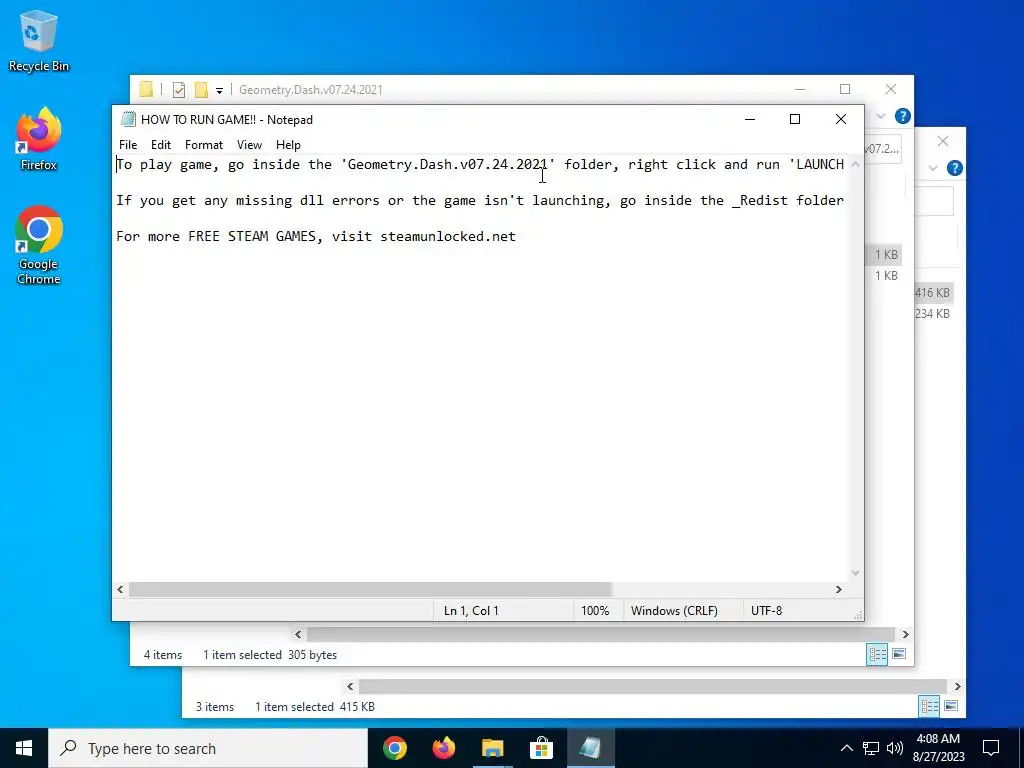Click the UTF-8 encoding status entry

[x=766, y=611]
